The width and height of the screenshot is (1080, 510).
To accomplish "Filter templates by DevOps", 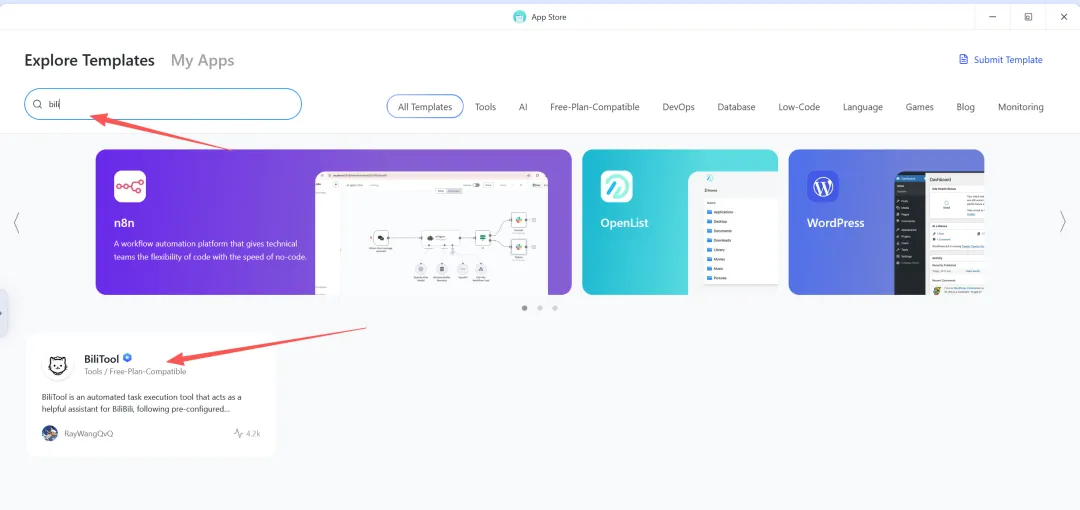I will [x=678, y=107].
